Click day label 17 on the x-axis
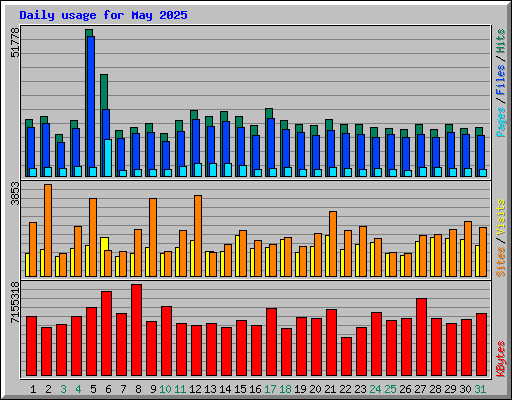 pos(270,389)
